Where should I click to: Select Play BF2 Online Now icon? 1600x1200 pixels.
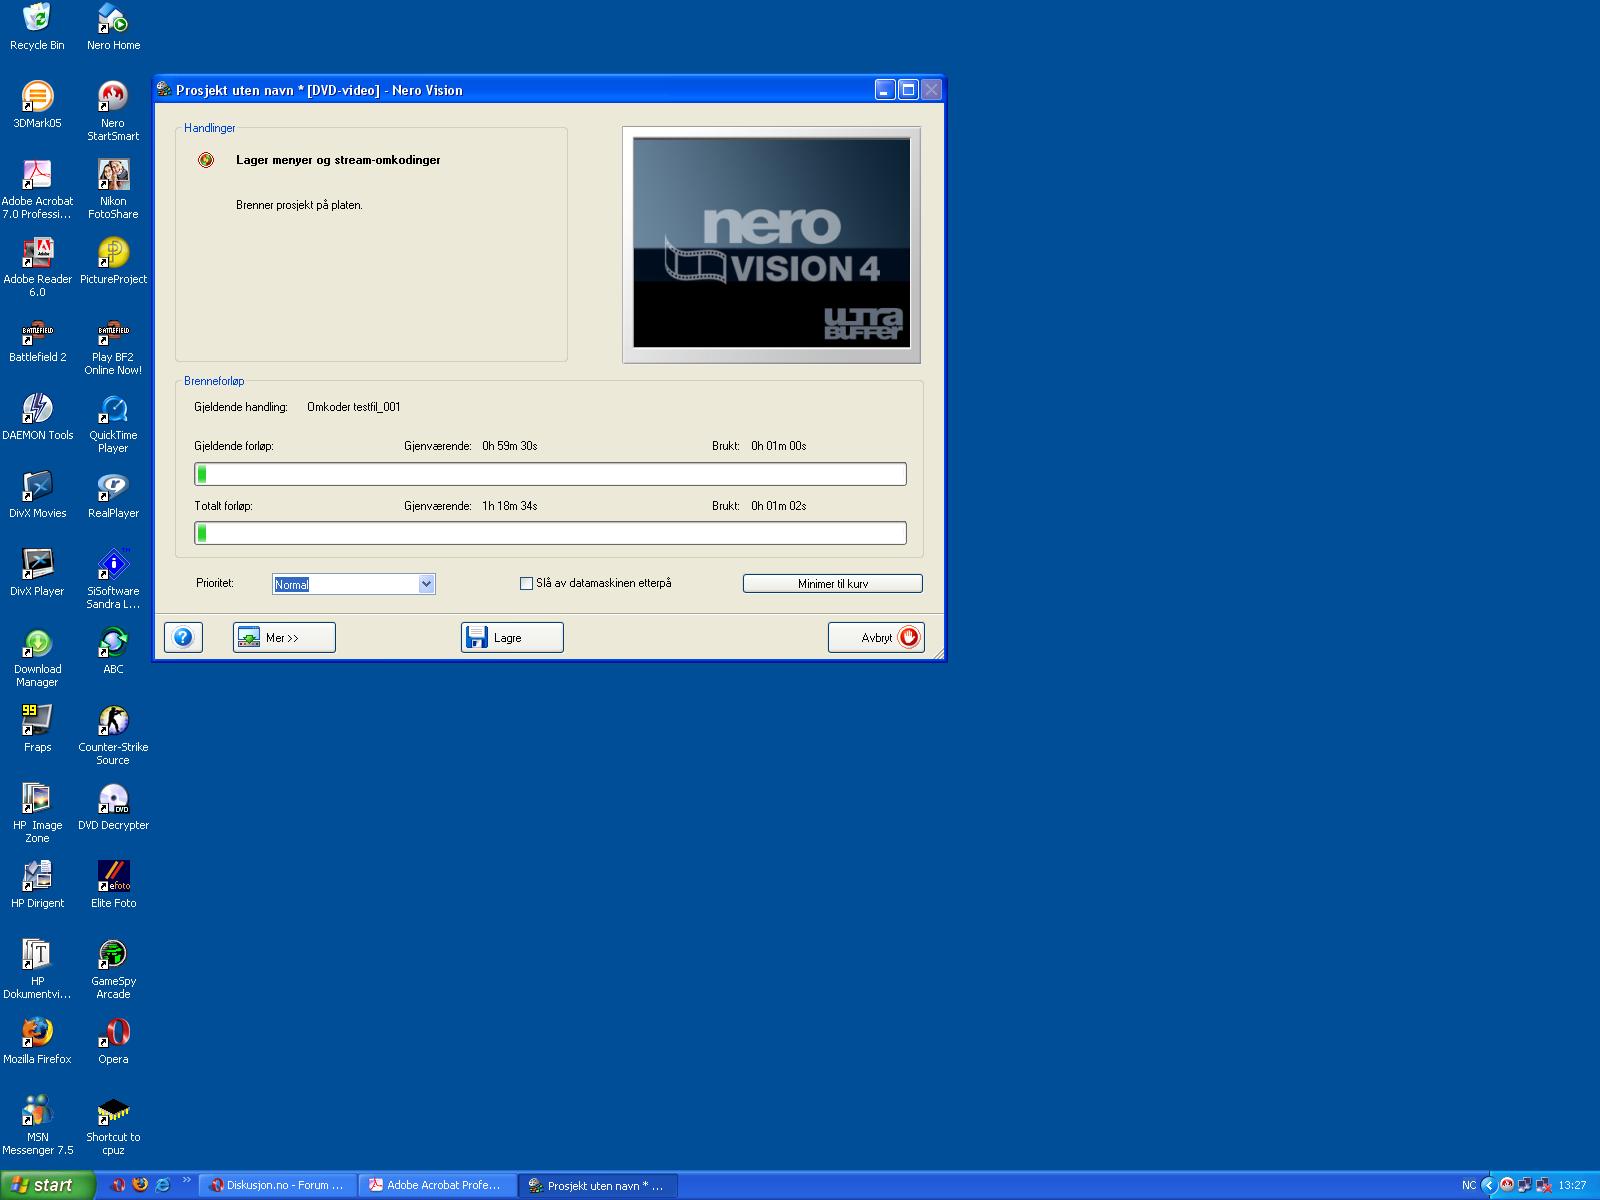(x=113, y=345)
